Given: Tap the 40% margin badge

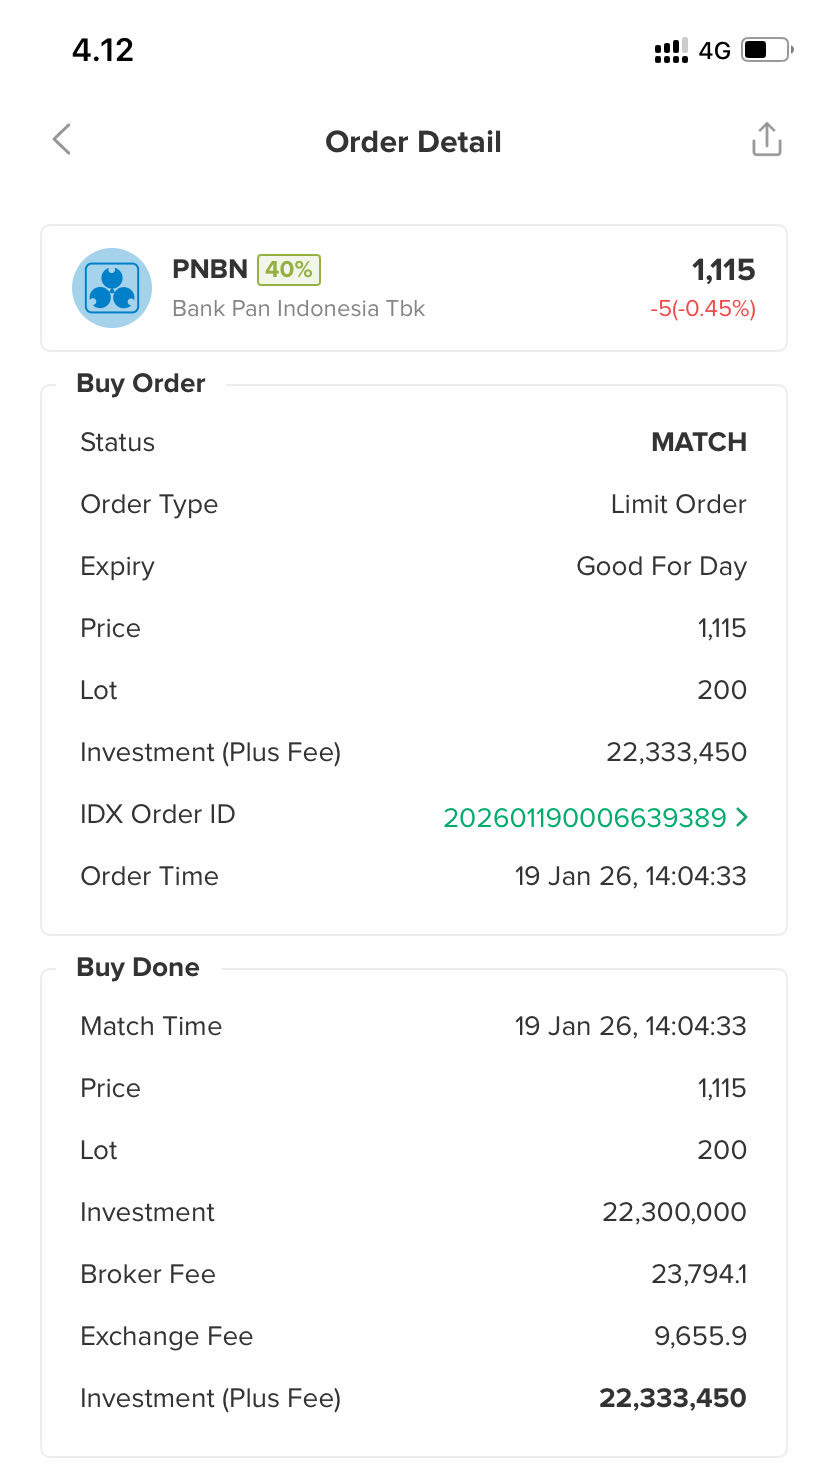Looking at the screenshot, I should 289,269.
